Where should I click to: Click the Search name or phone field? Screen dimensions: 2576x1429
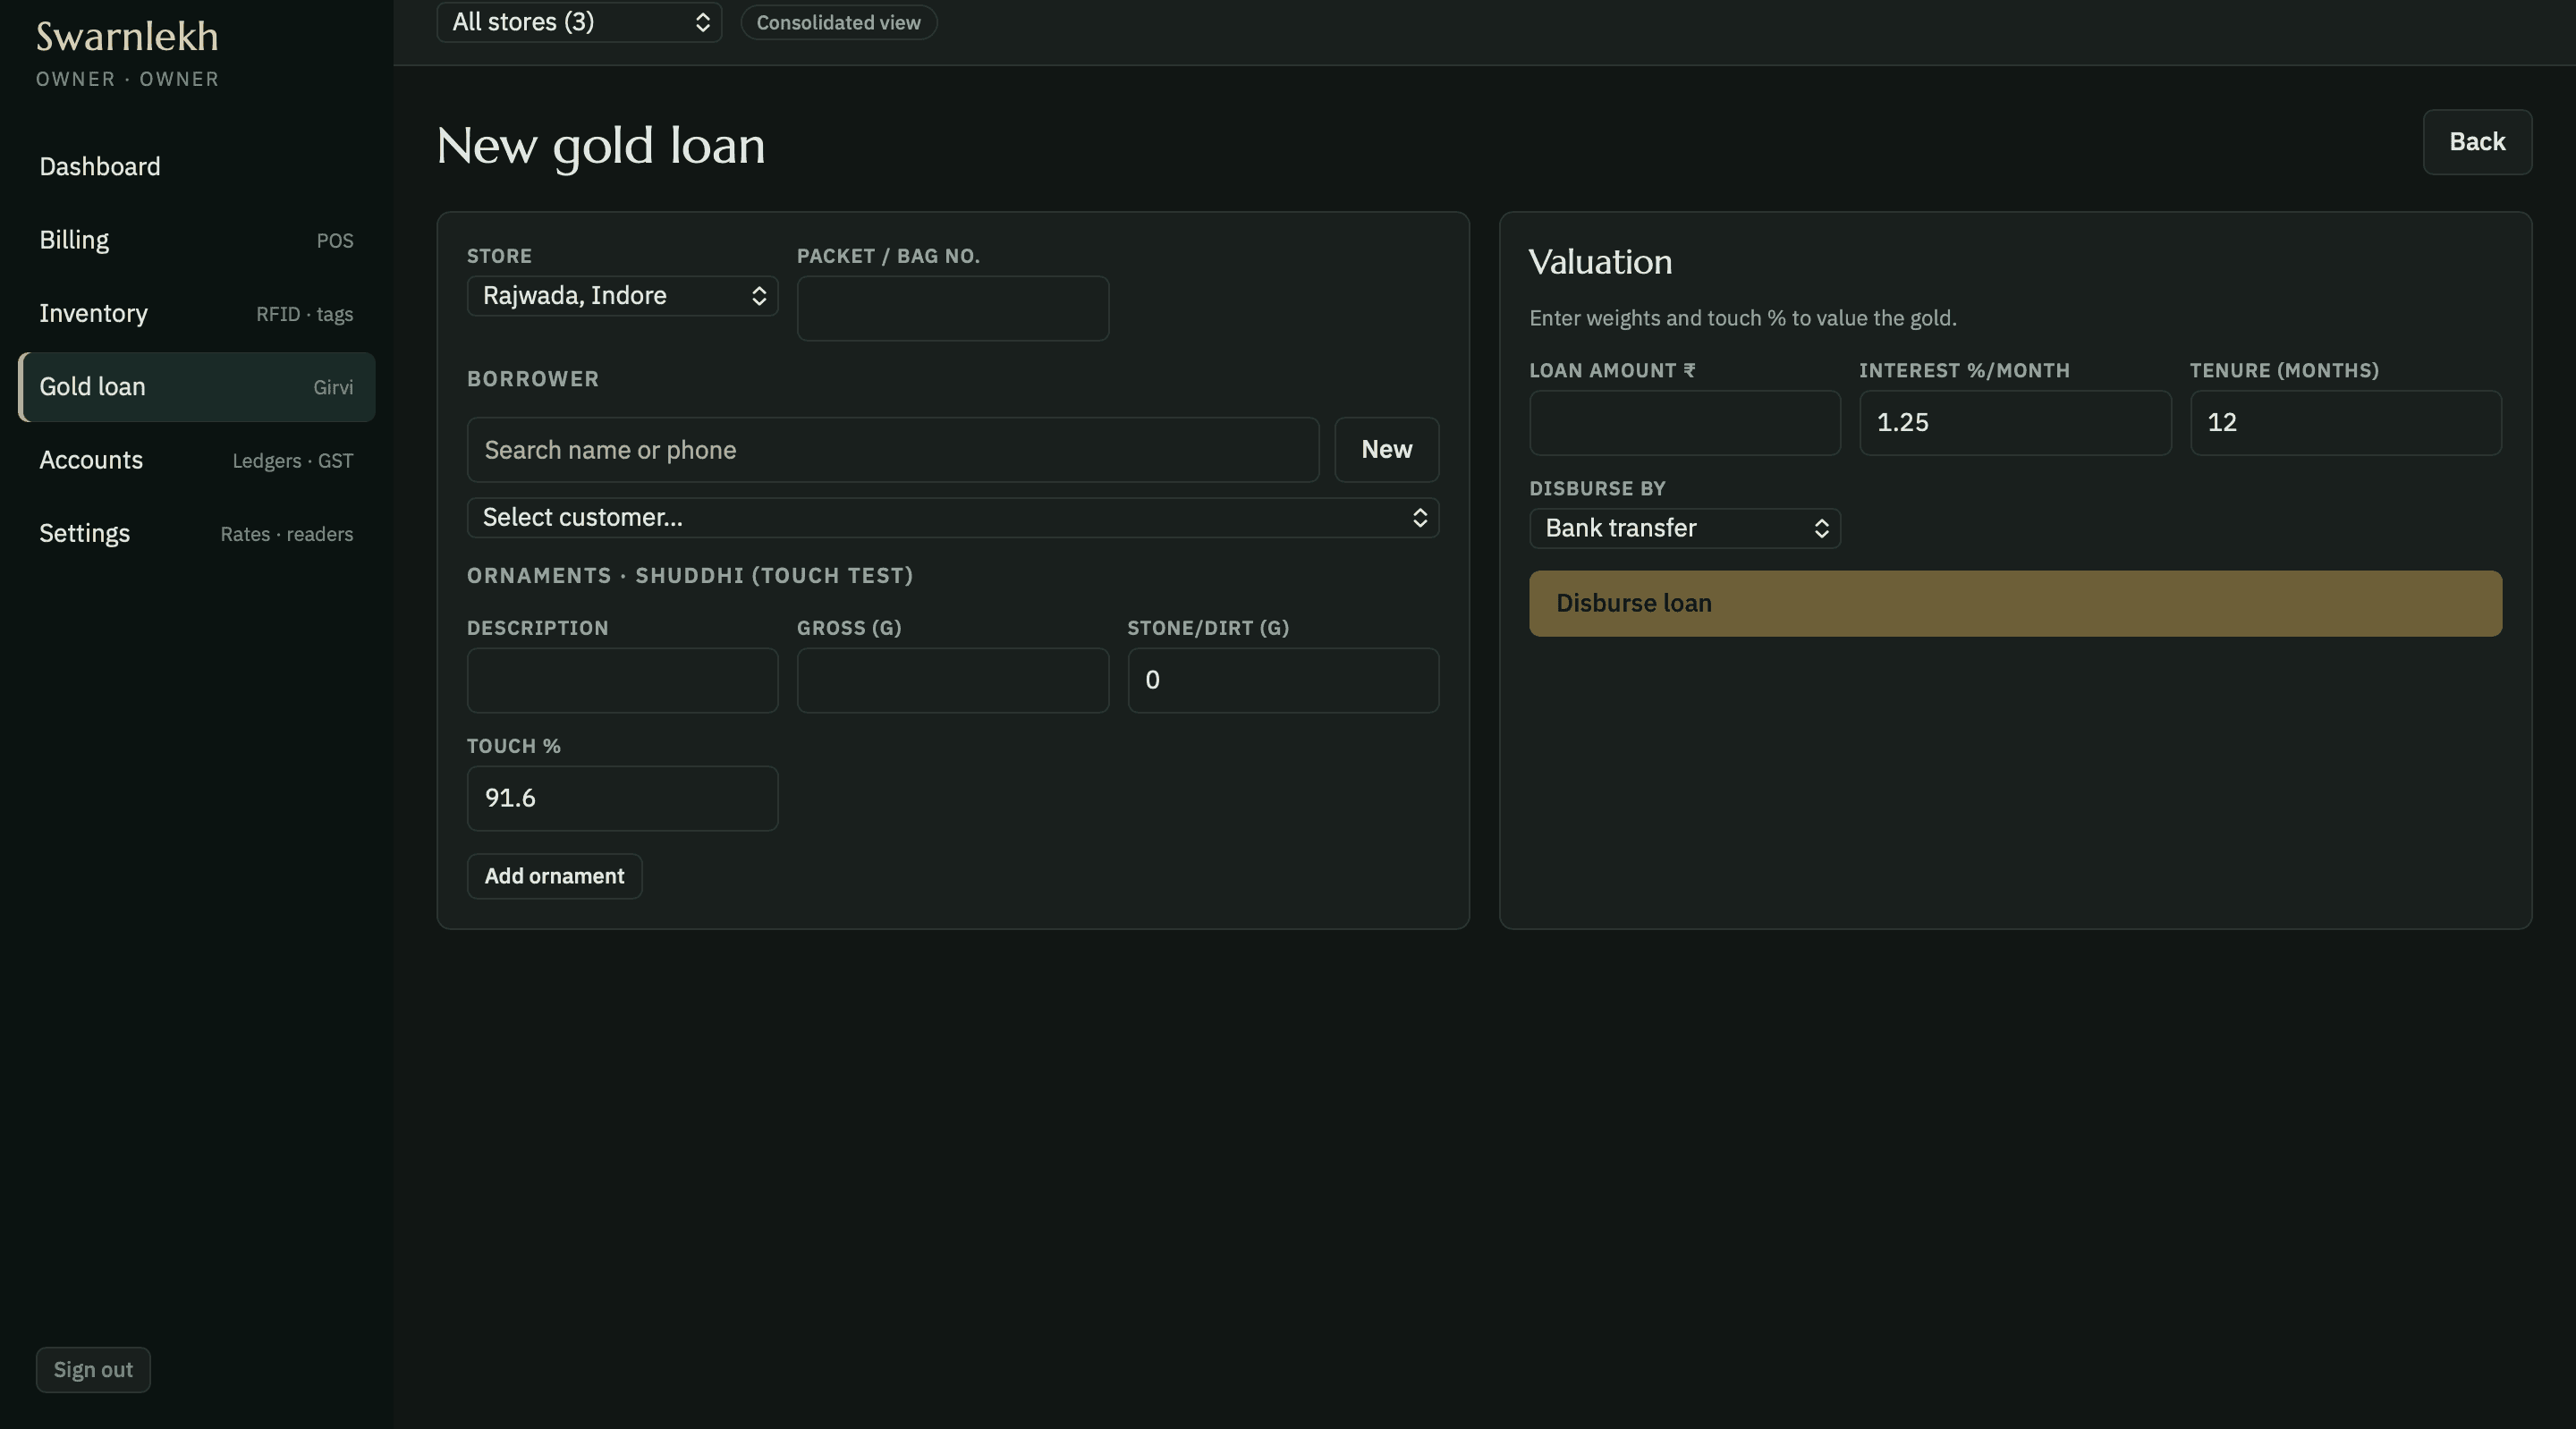[893, 450]
